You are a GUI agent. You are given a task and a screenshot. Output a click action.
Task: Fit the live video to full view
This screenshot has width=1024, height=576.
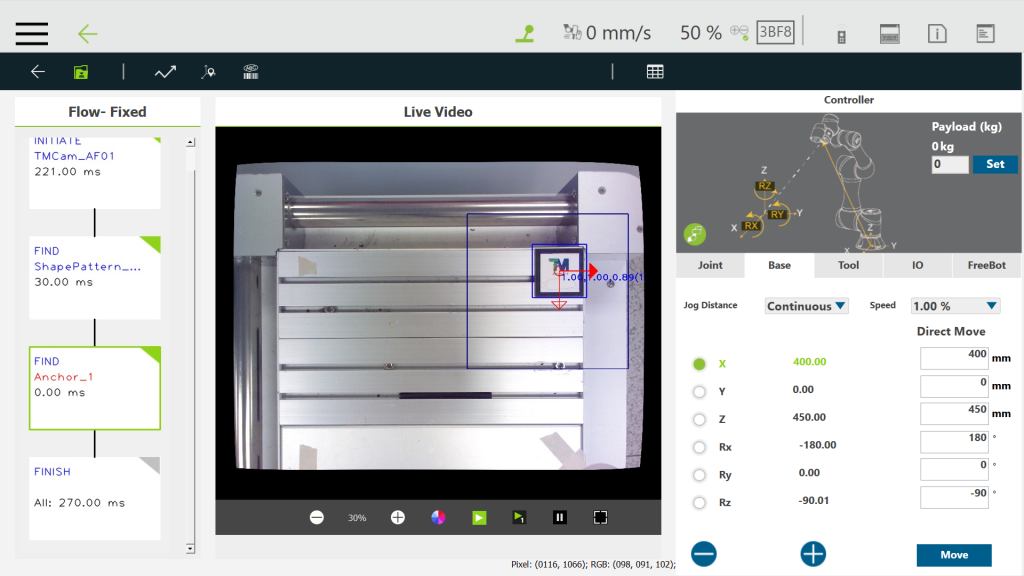600,517
